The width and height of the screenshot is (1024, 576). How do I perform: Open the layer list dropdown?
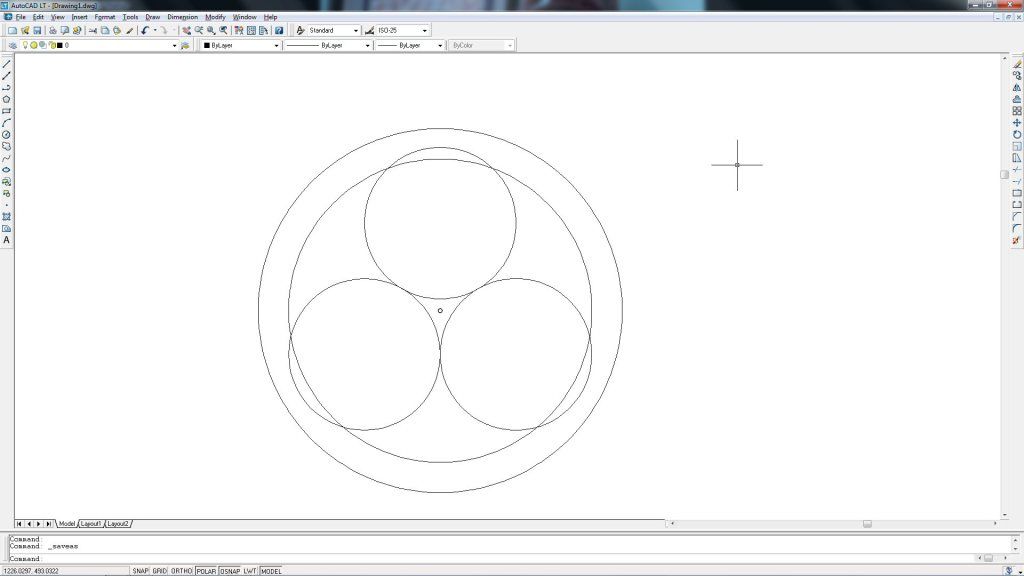(174, 46)
